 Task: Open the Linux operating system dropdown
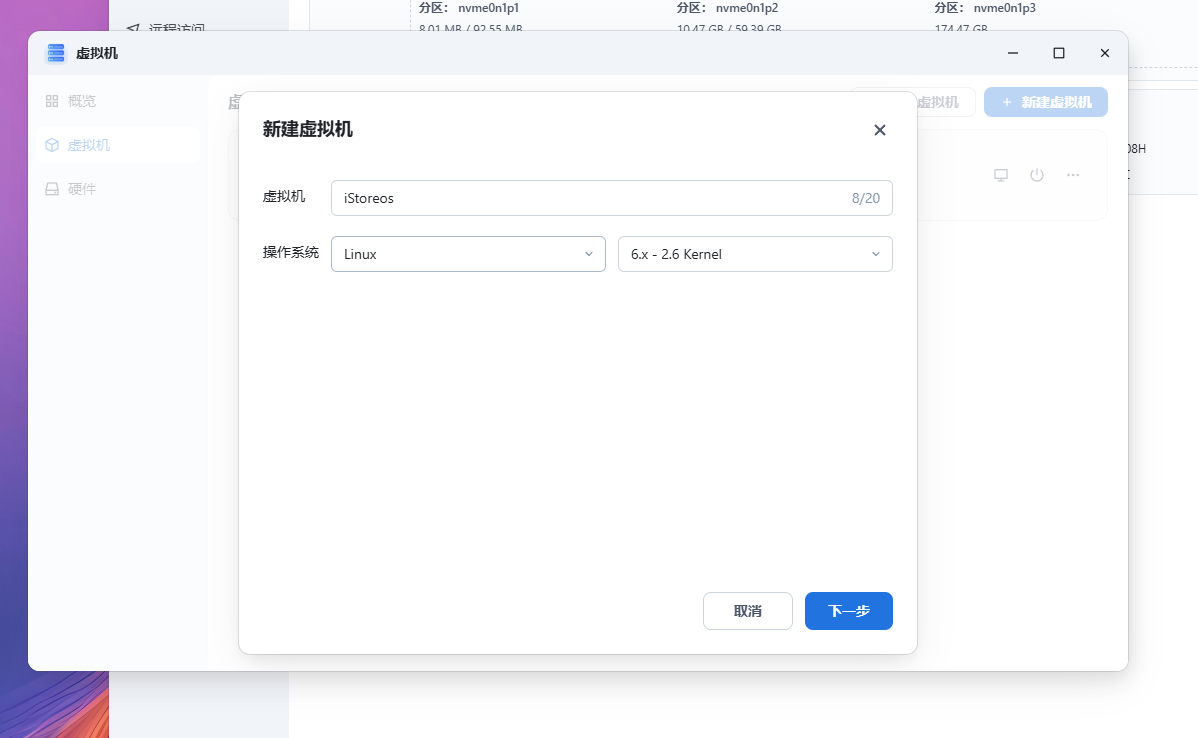(467, 254)
